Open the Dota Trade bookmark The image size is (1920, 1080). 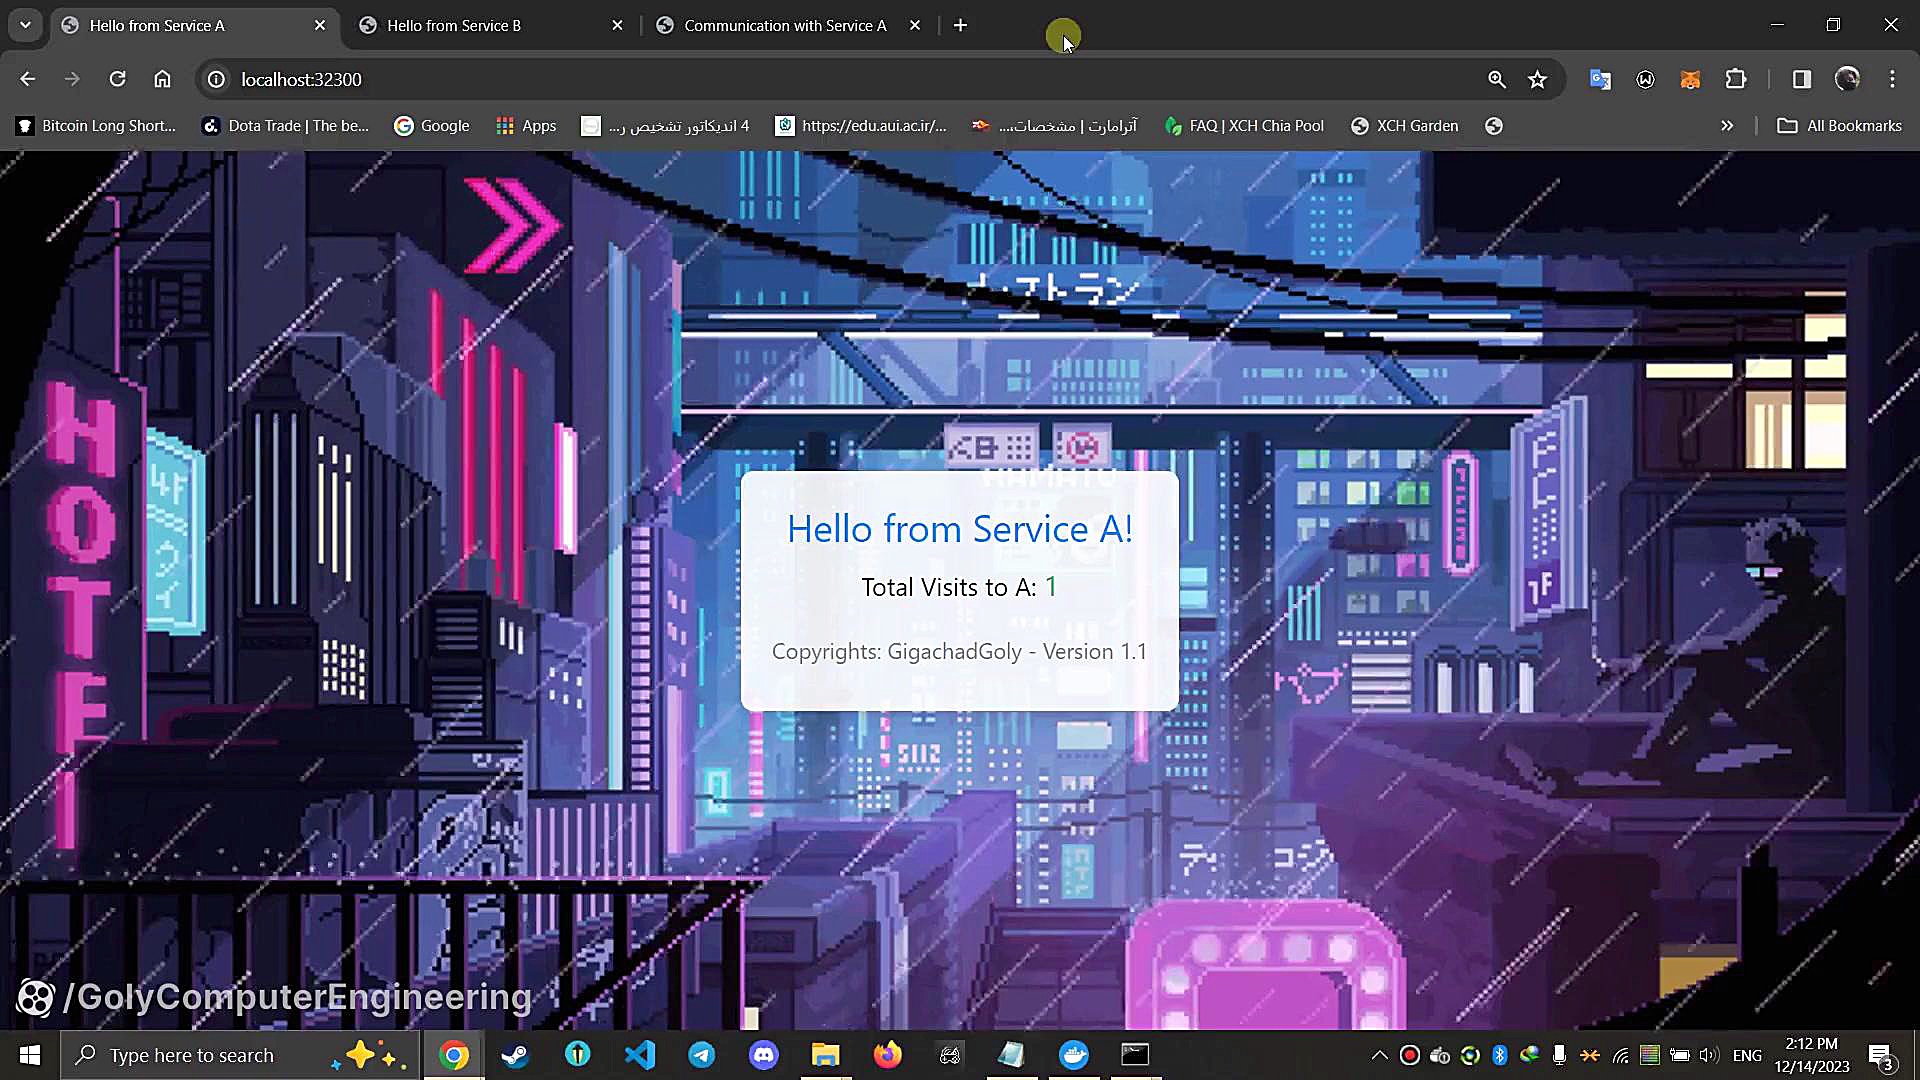(x=285, y=126)
